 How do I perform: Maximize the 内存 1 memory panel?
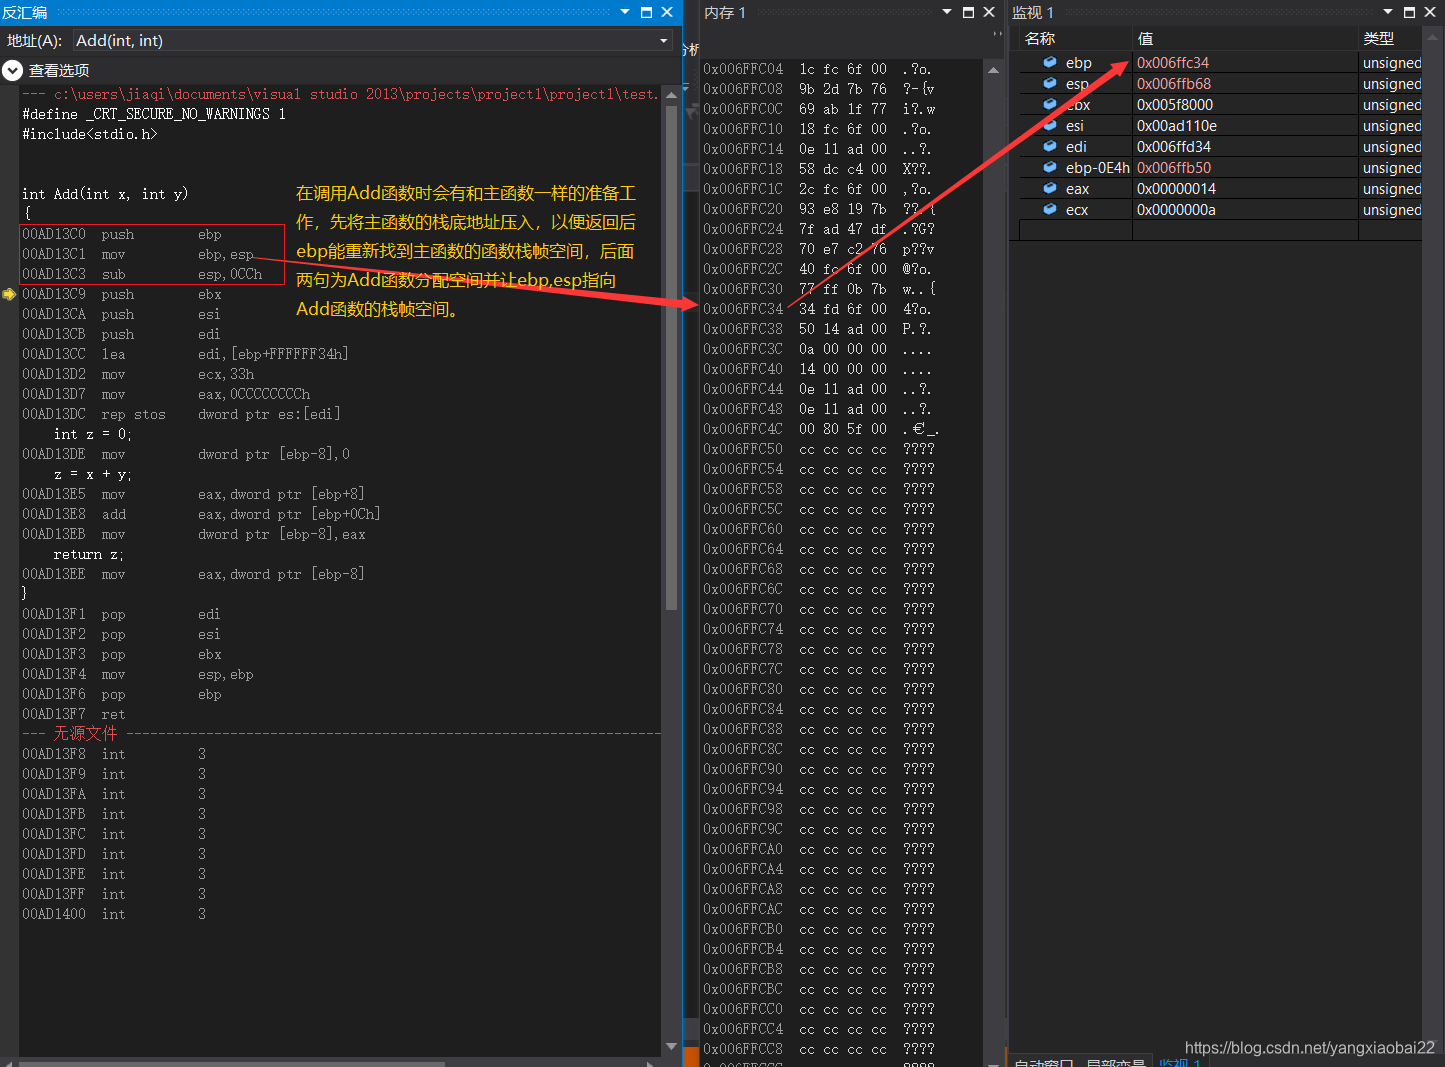968,12
